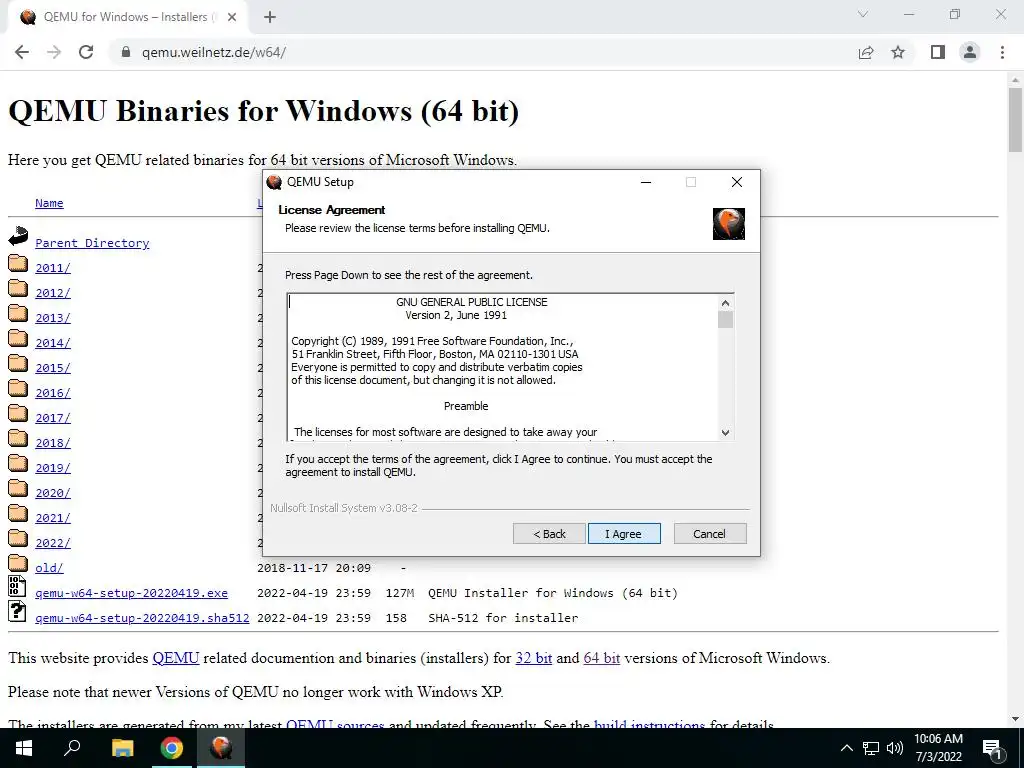
Task: Show hidden tray icons chevron
Action: point(846,748)
